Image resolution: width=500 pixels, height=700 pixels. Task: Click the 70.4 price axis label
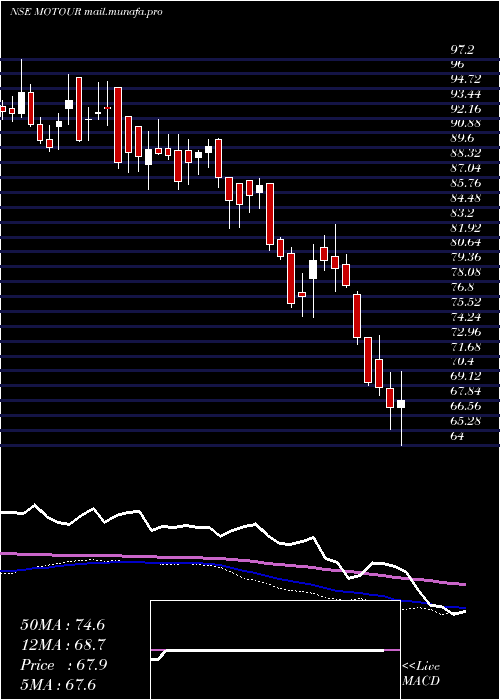462,361
